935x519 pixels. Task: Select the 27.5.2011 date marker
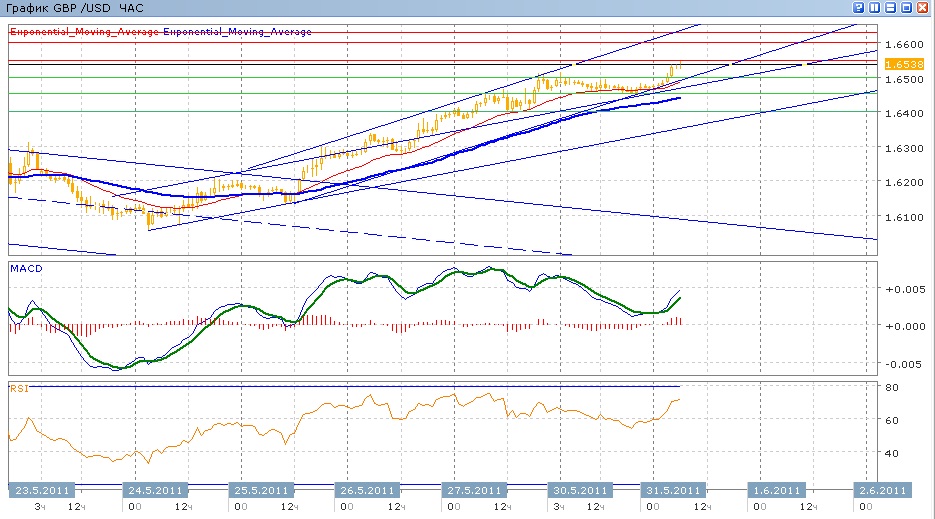pyautogui.click(x=474, y=490)
